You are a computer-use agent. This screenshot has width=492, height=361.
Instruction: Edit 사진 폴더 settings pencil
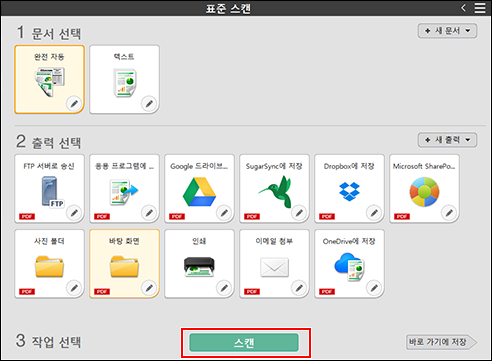(x=74, y=288)
